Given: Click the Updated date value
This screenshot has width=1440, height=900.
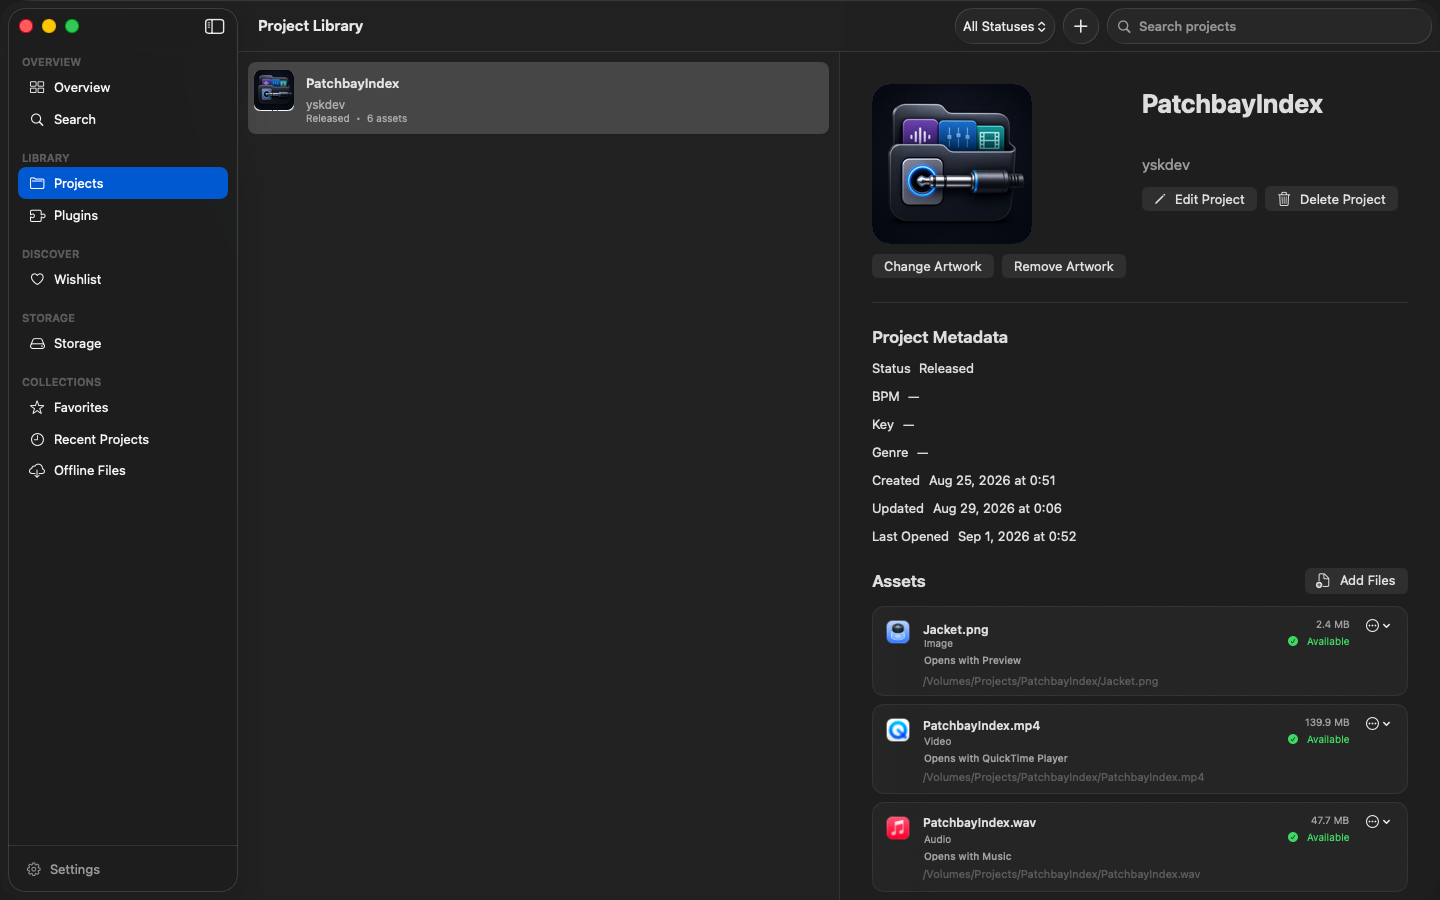Looking at the screenshot, I should pos(997,509).
